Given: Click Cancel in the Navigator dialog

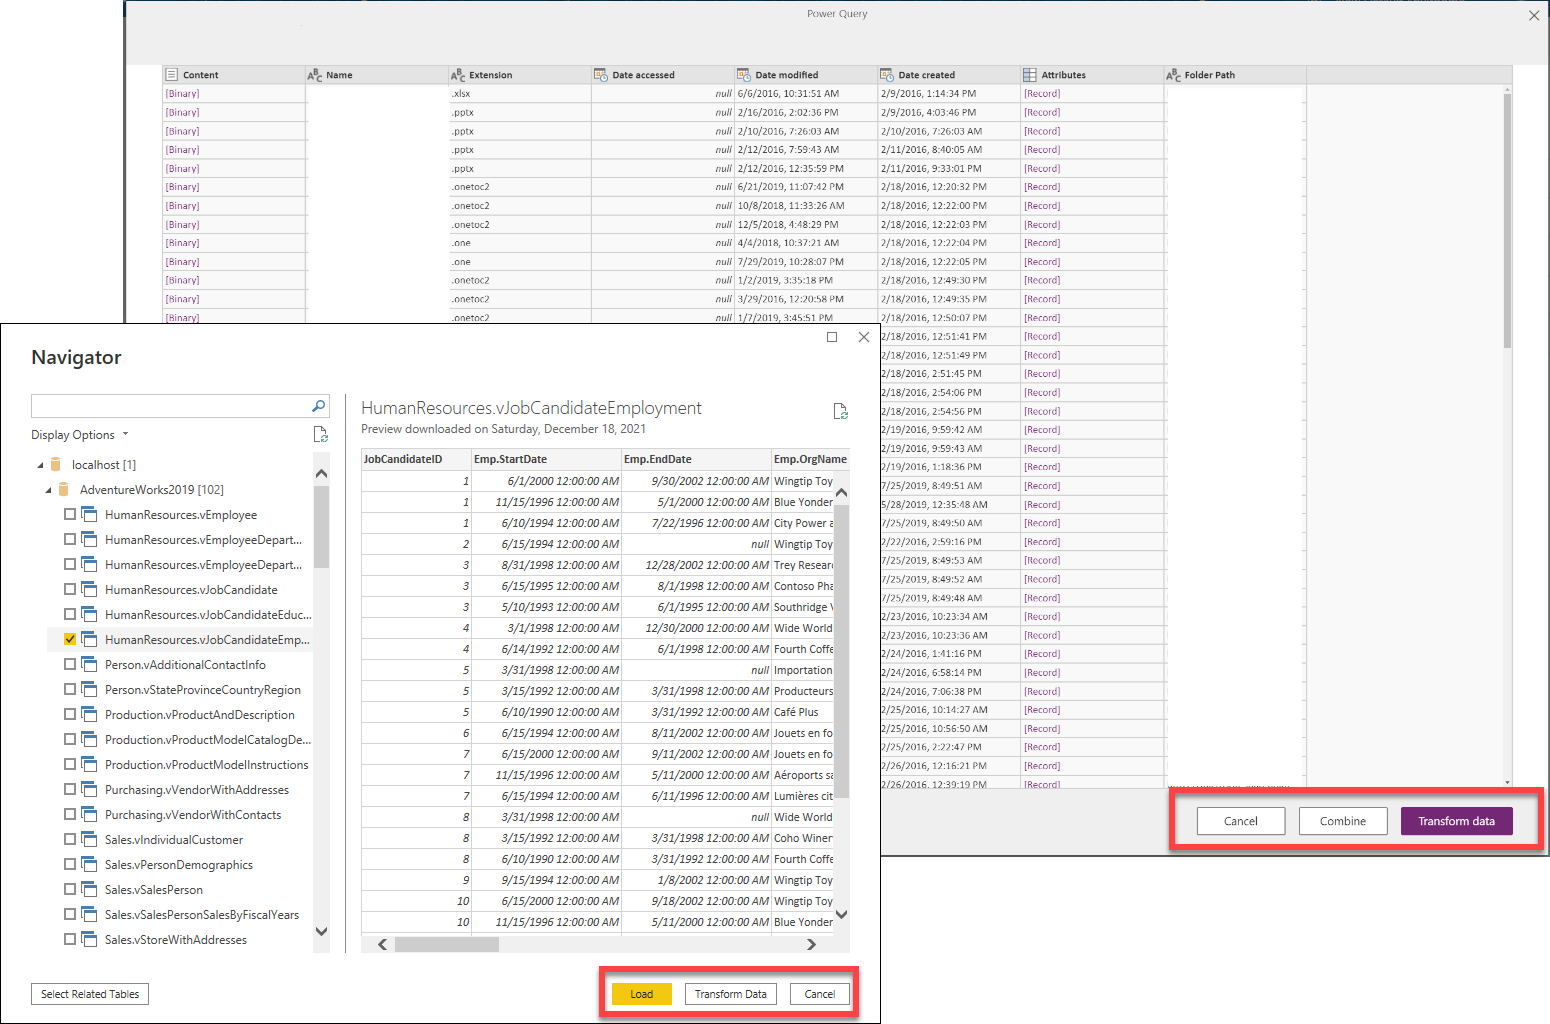Looking at the screenshot, I should [820, 994].
